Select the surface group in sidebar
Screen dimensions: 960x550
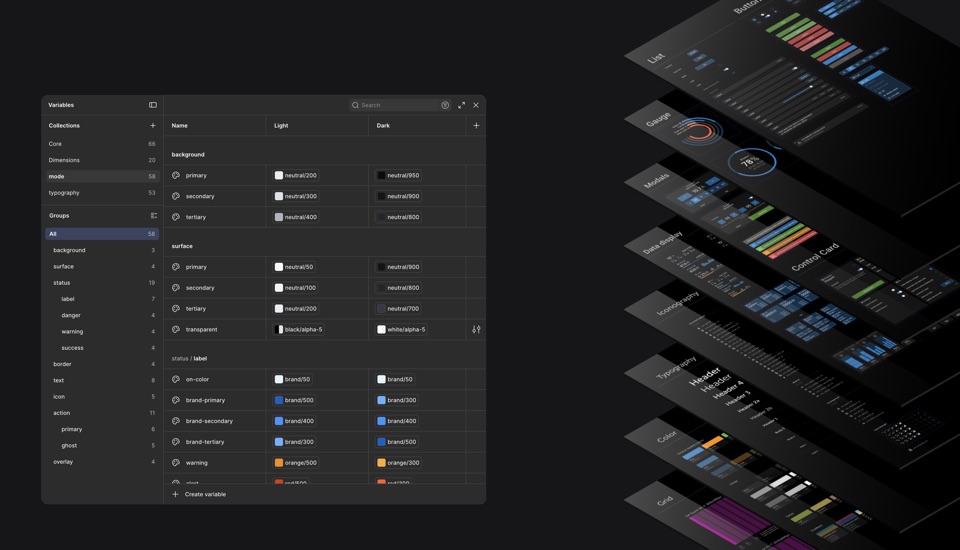[x=102, y=266]
